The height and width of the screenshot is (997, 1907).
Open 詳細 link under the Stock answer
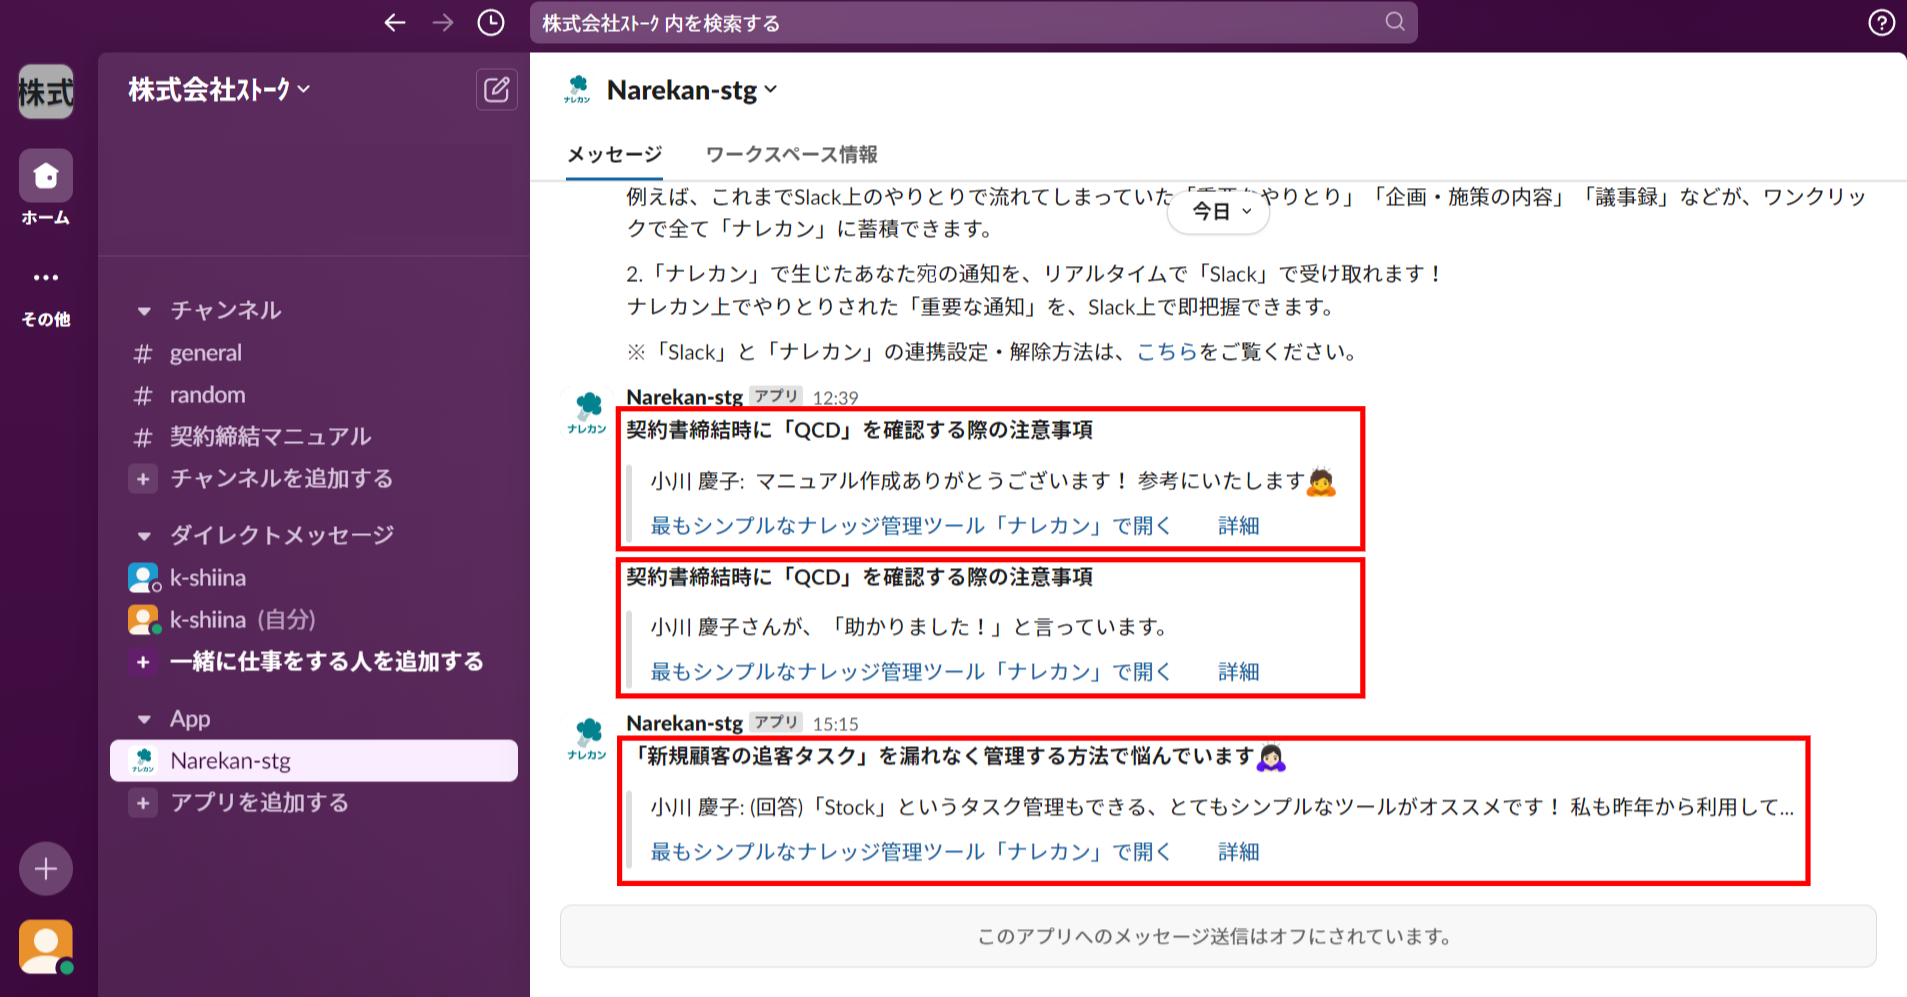(x=1238, y=852)
